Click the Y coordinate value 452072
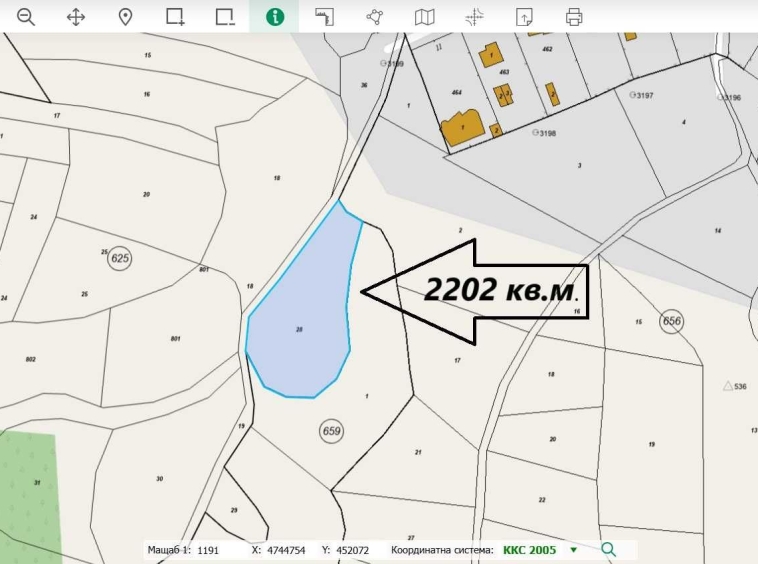 [x=352, y=550]
